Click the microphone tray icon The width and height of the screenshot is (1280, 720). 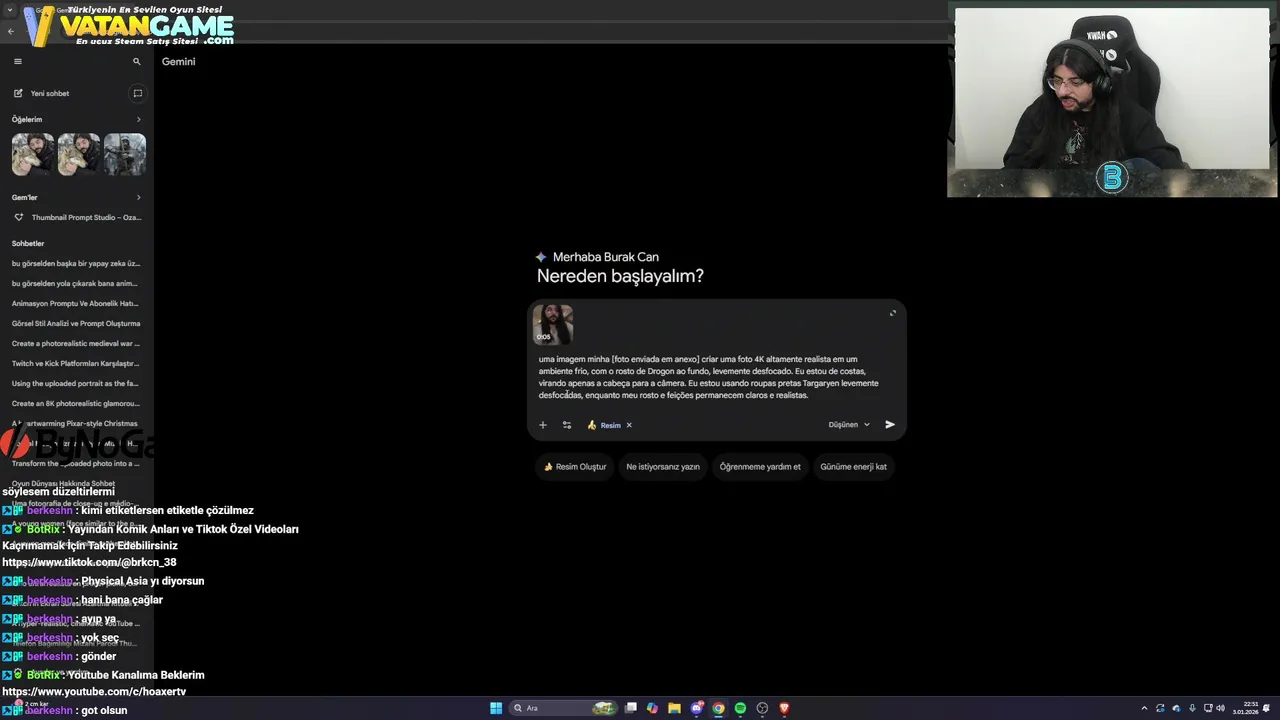pyautogui.click(x=1192, y=708)
